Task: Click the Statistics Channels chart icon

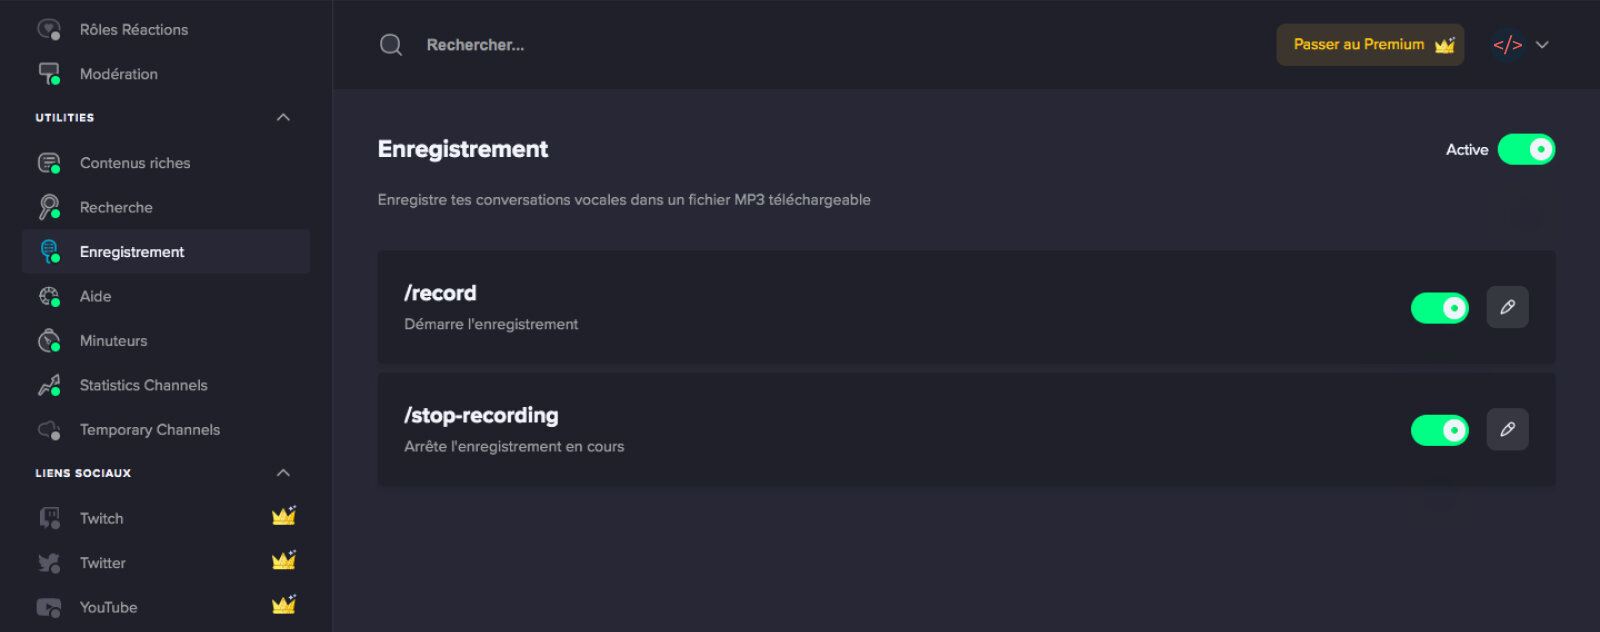Action: (49, 385)
